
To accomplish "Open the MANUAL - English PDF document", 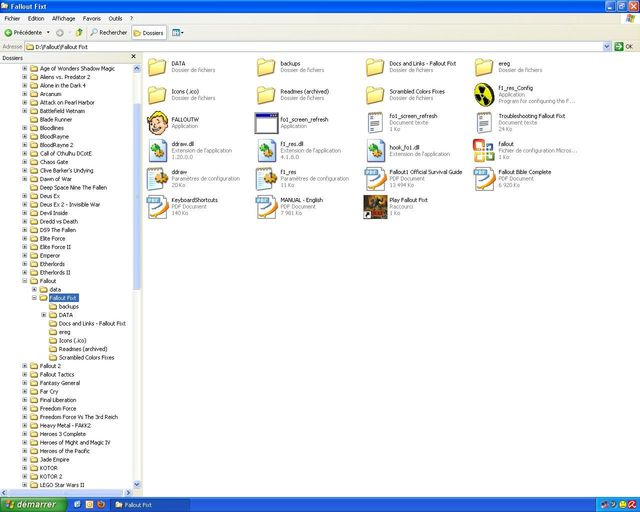I will pos(267,207).
